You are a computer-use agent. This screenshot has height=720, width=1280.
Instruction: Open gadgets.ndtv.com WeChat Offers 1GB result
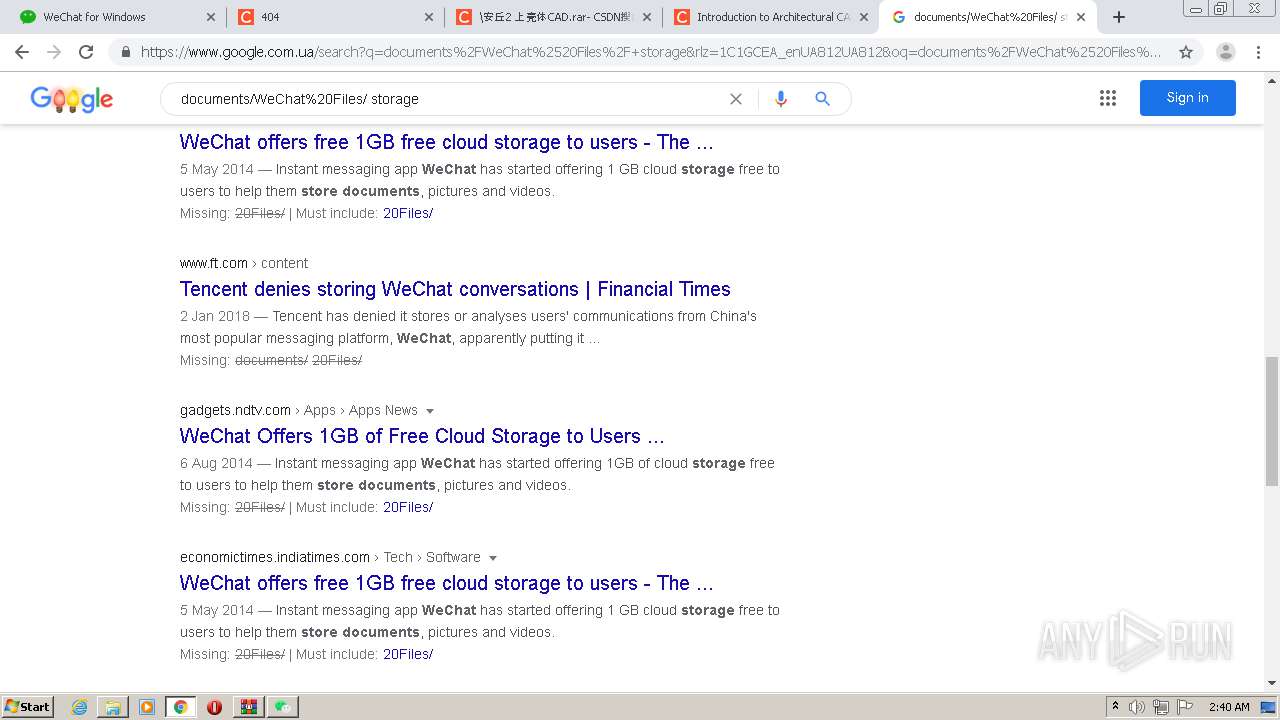422,436
